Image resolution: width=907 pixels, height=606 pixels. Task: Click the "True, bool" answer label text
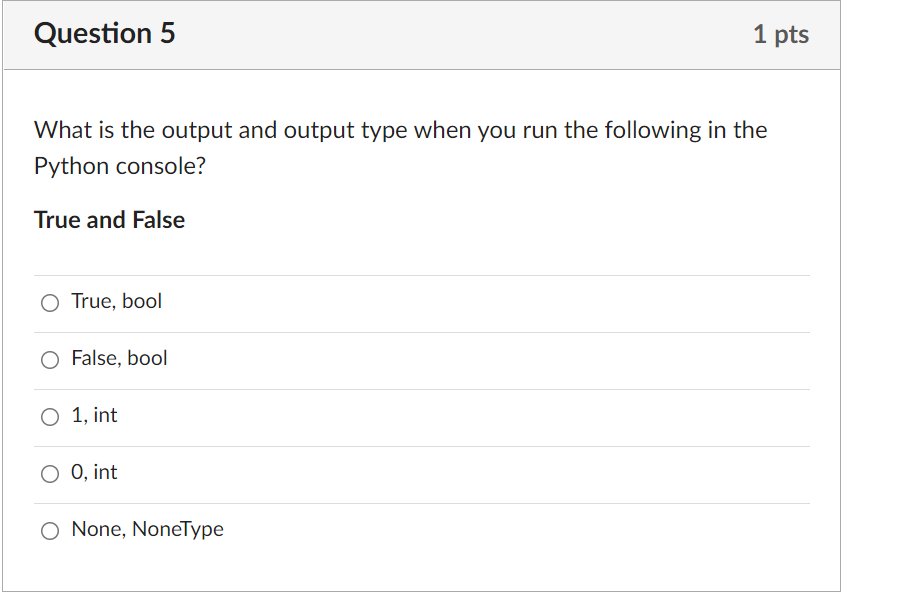(x=116, y=302)
